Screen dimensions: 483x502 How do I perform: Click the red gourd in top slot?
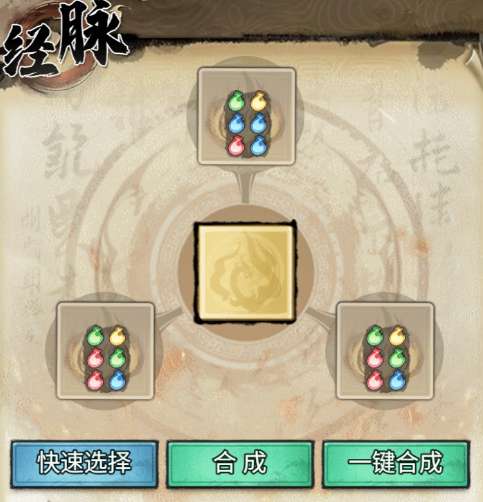coord(236,146)
